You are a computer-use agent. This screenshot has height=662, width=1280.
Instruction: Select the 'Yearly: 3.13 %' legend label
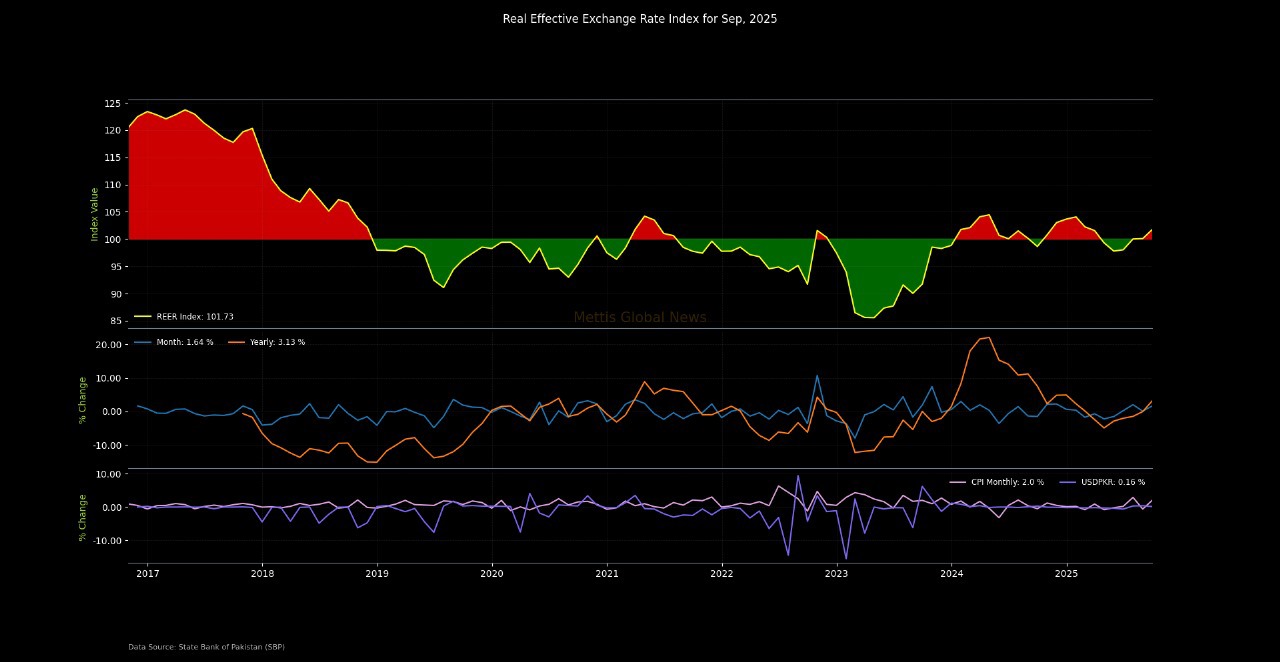(x=277, y=342)
